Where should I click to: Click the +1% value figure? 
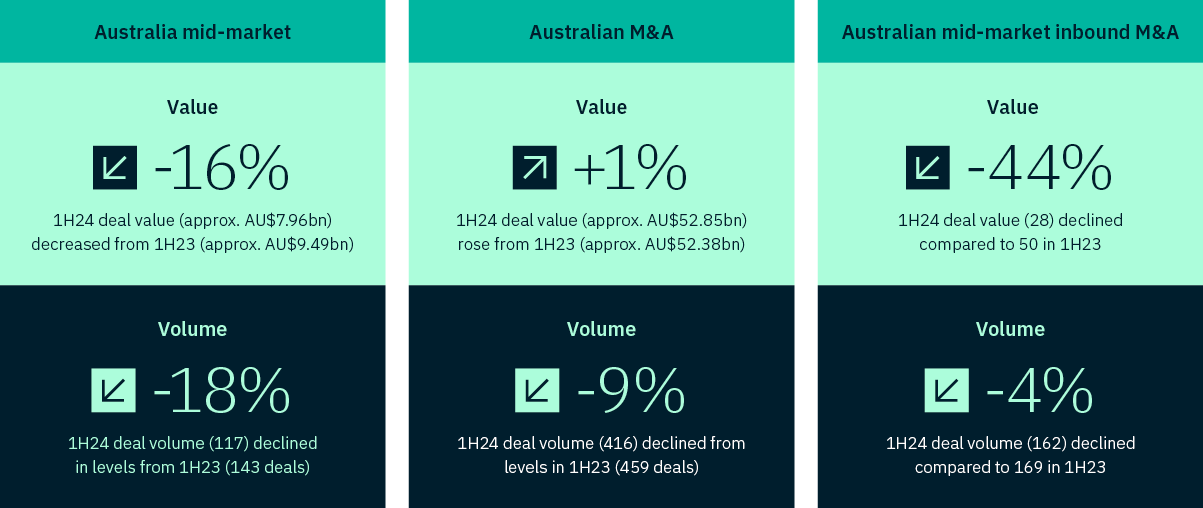pyautogui.click(x=630, y=168)
